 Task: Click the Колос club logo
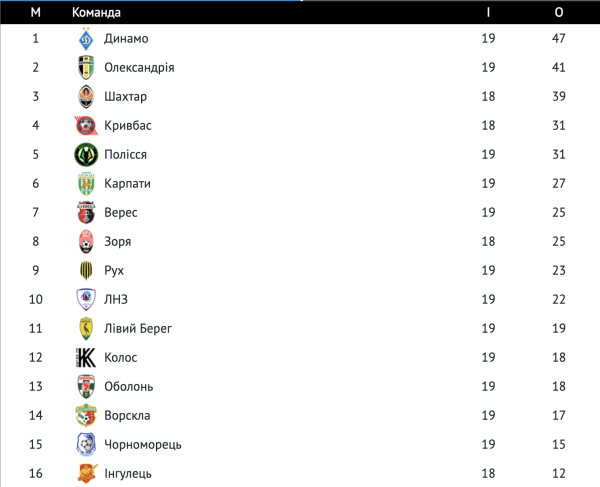click(x=86, y=358)
